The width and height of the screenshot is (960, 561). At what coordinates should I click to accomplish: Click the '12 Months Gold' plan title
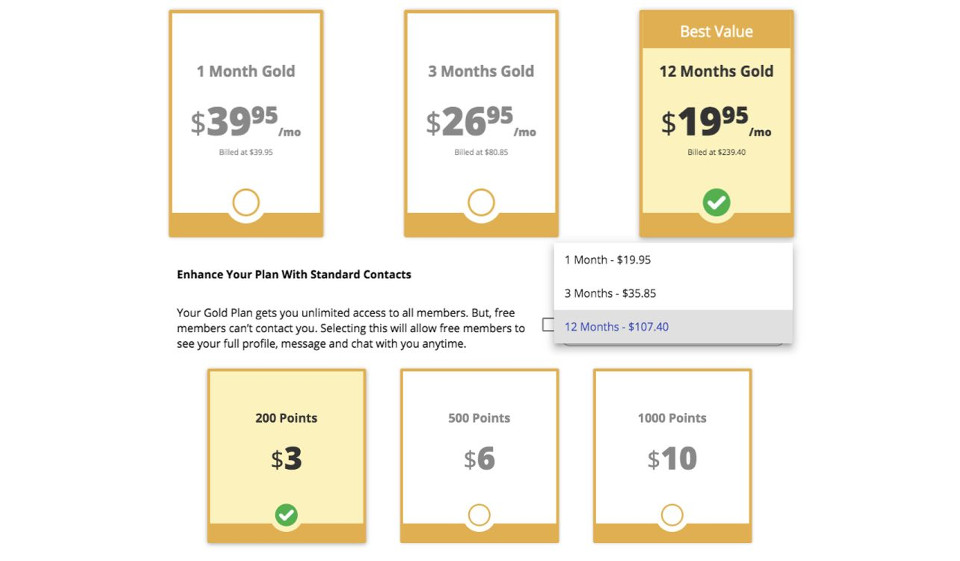click(716, 71)
